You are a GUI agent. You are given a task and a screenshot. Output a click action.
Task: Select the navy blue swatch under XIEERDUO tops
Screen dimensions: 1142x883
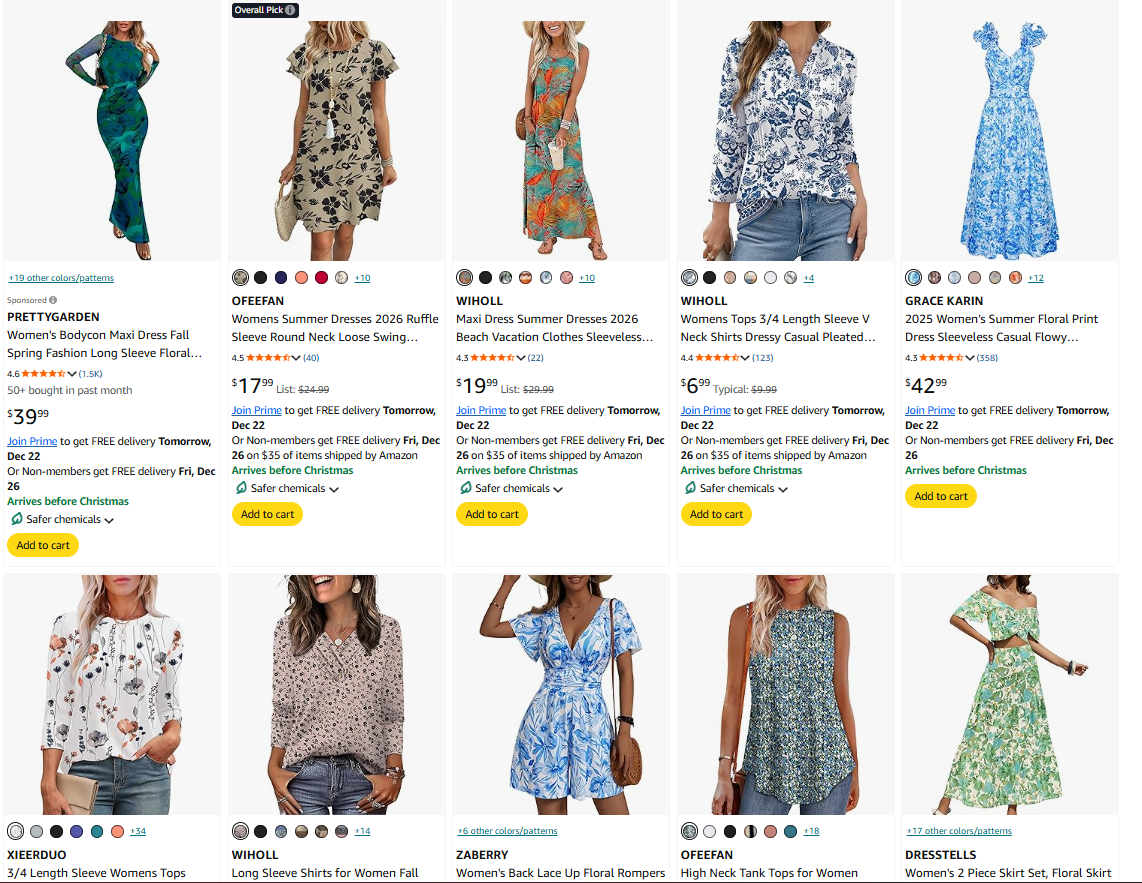(78, 831)
